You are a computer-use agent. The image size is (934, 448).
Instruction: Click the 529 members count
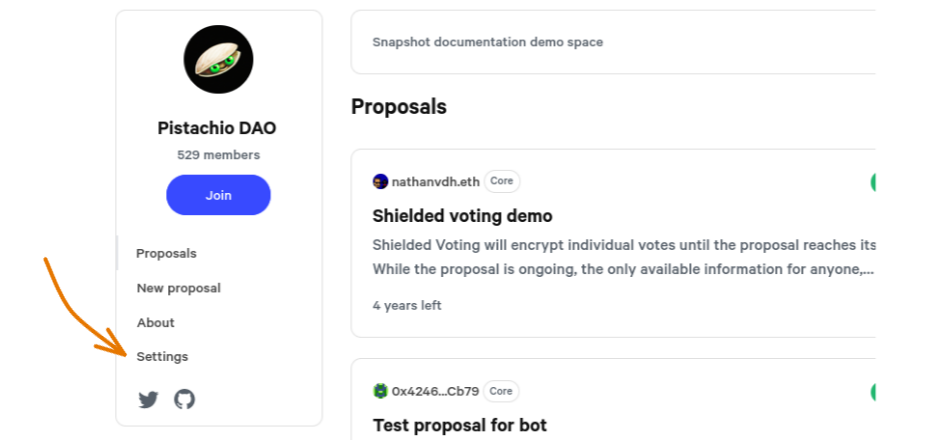coord(218,155)
